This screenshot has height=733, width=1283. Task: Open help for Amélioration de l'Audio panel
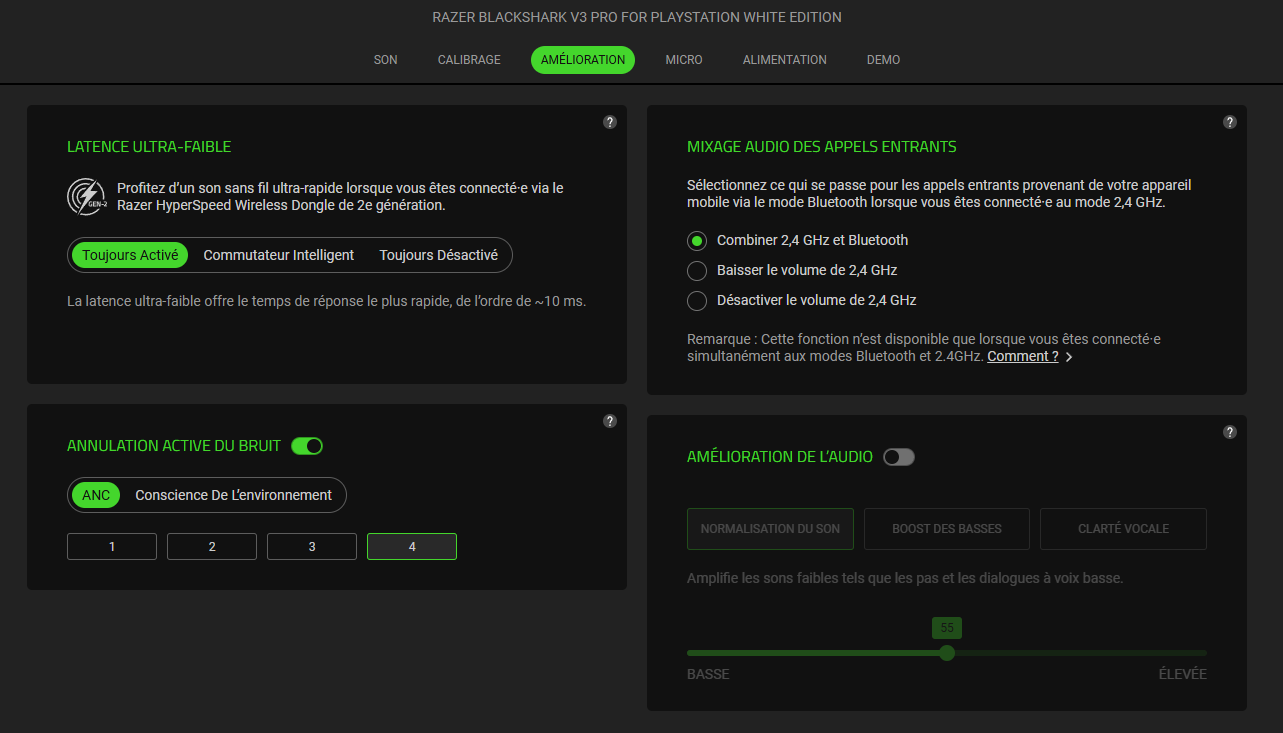[x=1230, y=432]
